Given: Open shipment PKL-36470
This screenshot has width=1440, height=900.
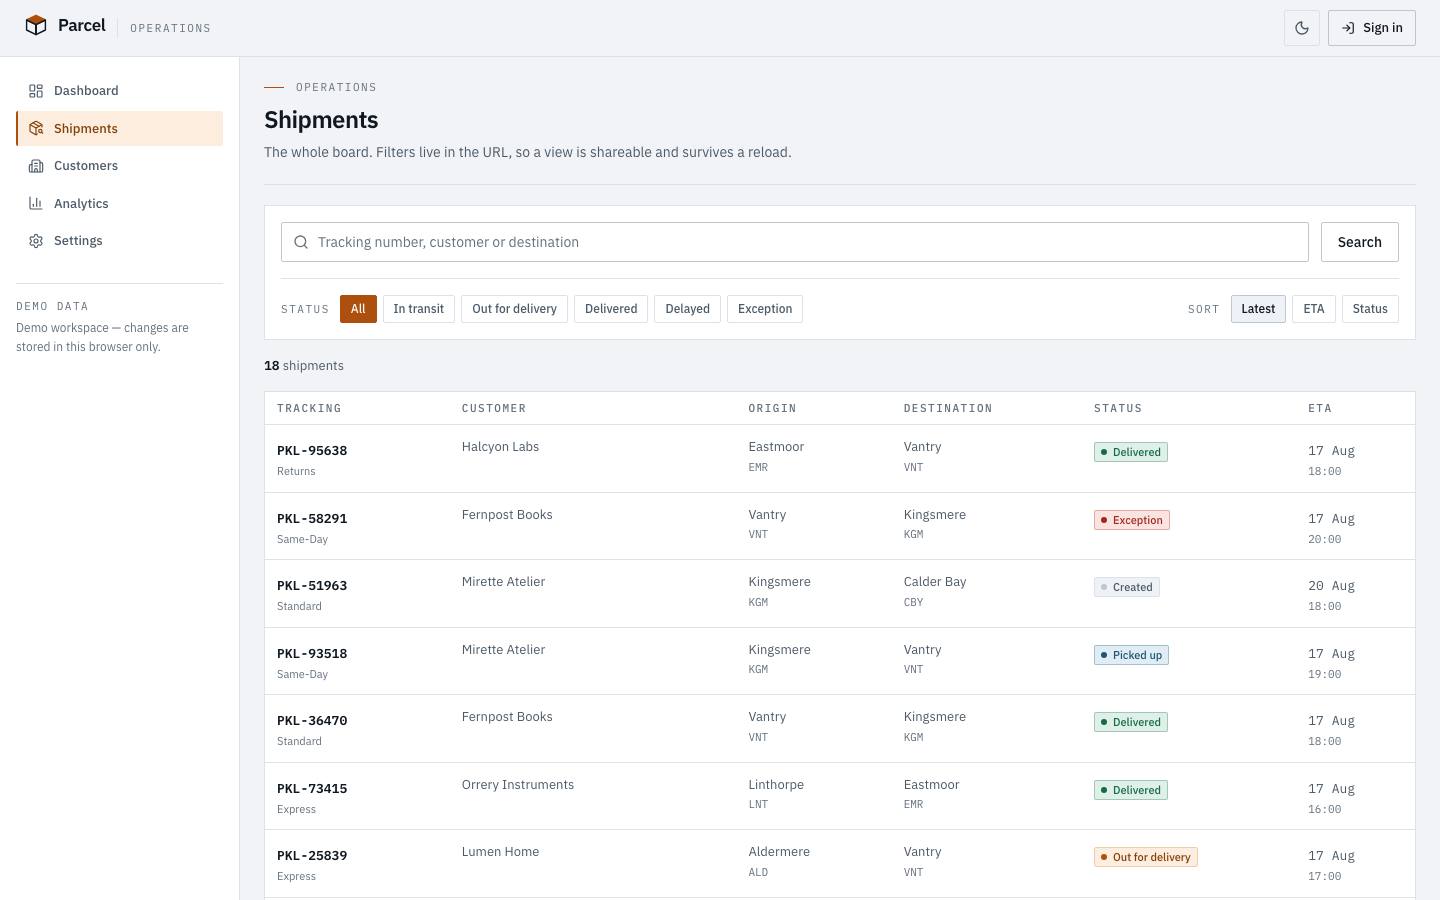Looking at the screenshot, I should (x=312, y=721).
